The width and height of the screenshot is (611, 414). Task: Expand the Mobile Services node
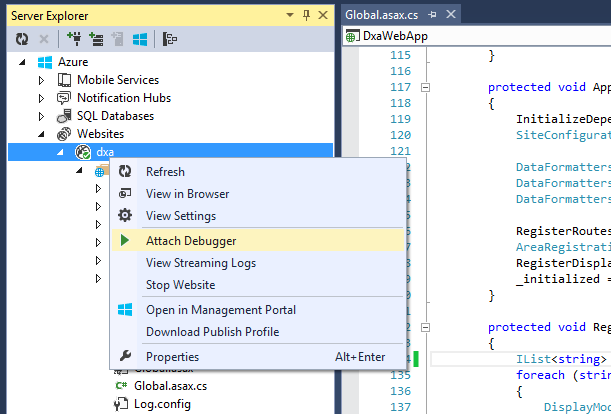tap(42, 80)
